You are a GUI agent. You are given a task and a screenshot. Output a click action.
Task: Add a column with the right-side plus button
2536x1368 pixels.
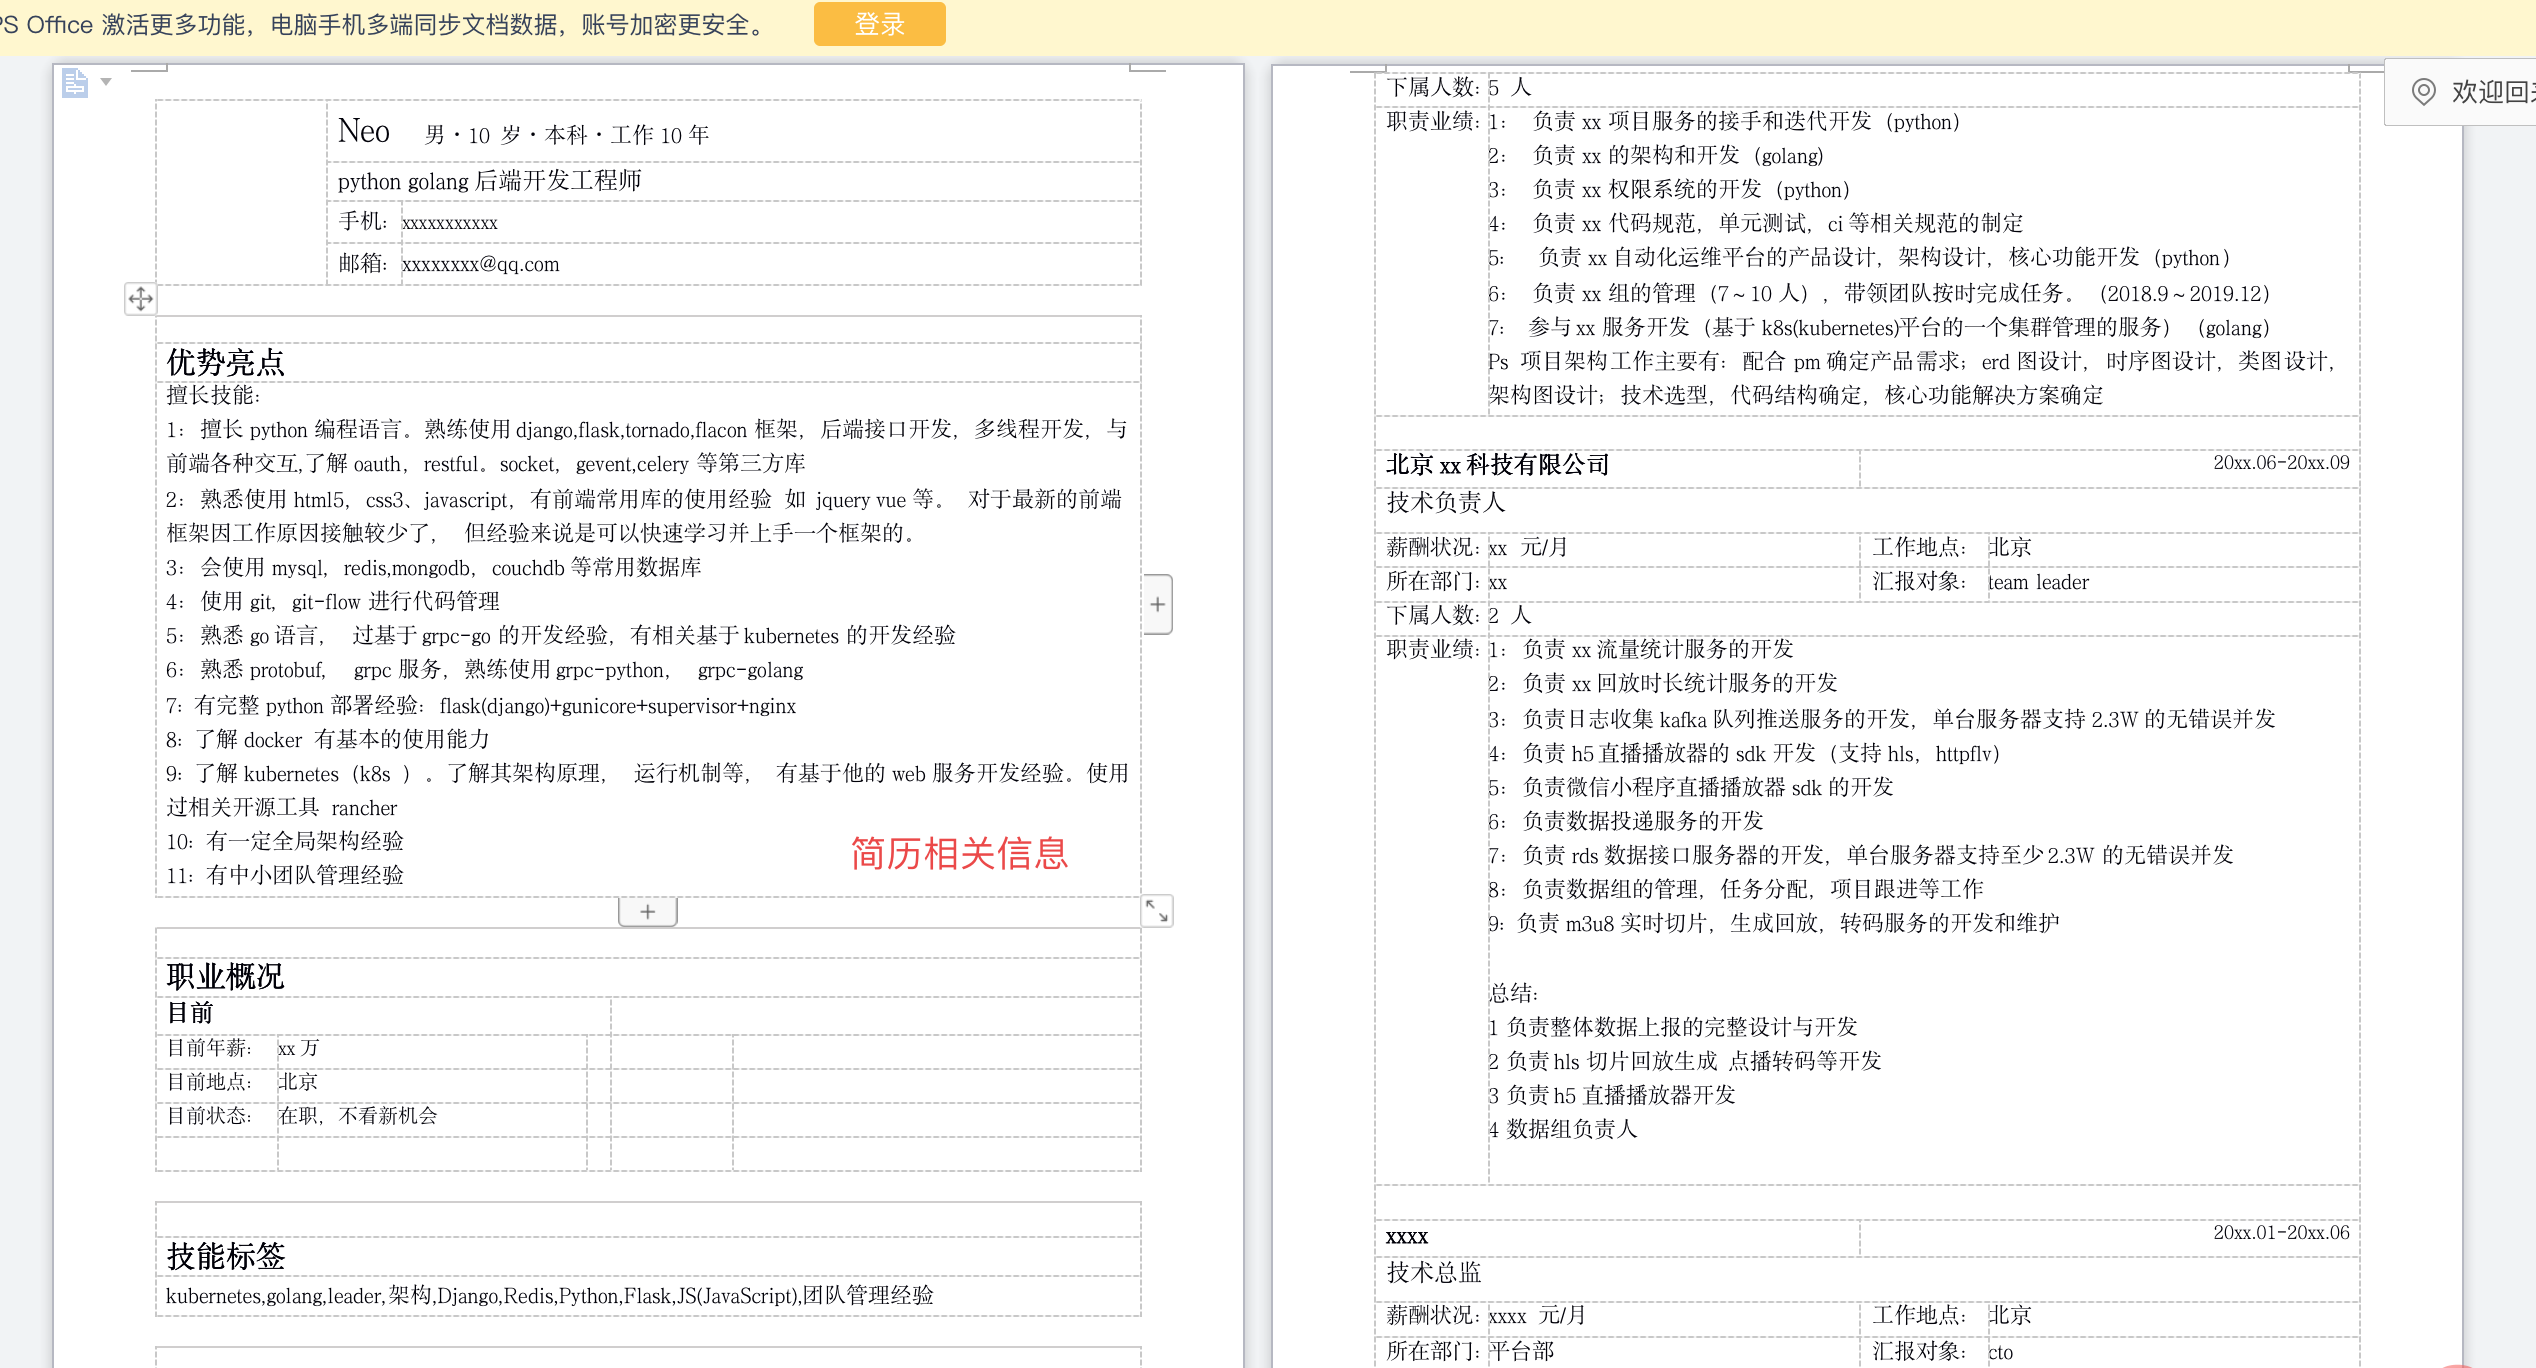(1157, 604)
